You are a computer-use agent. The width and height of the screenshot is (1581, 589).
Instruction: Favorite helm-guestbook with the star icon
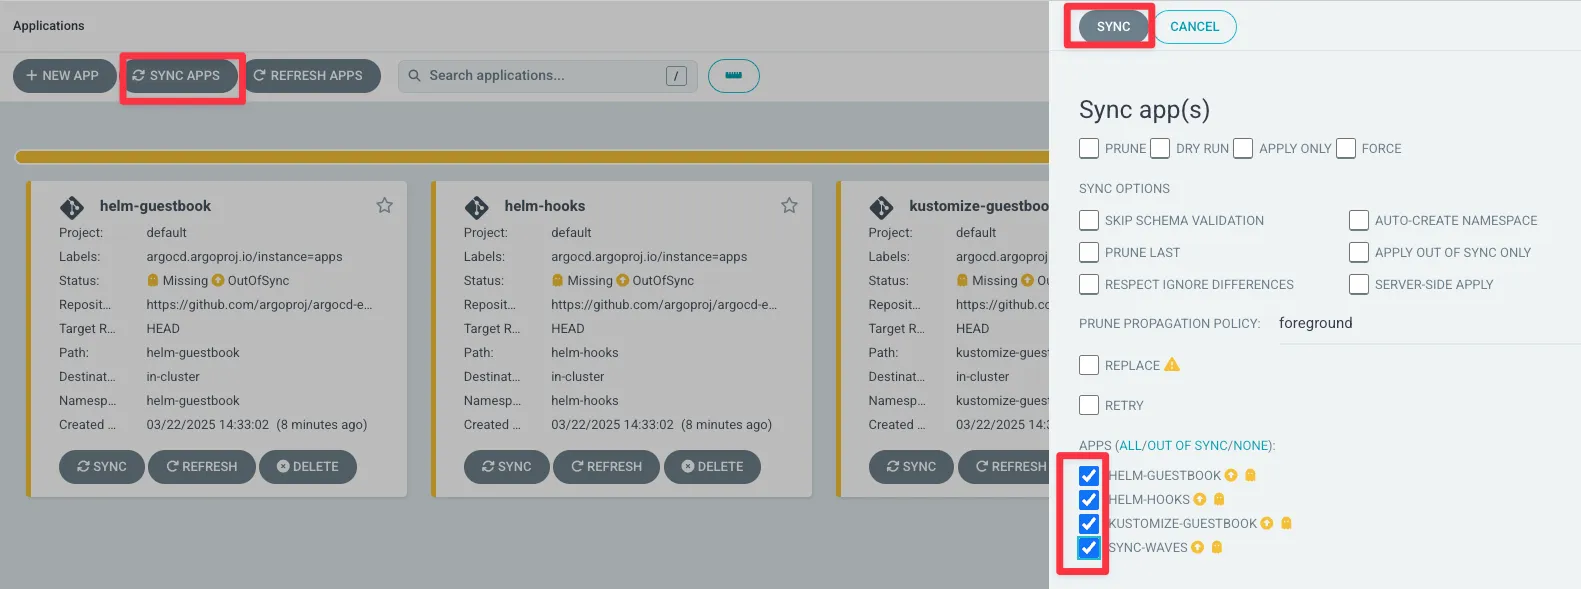pyautogui.click(x=384, y=205)
